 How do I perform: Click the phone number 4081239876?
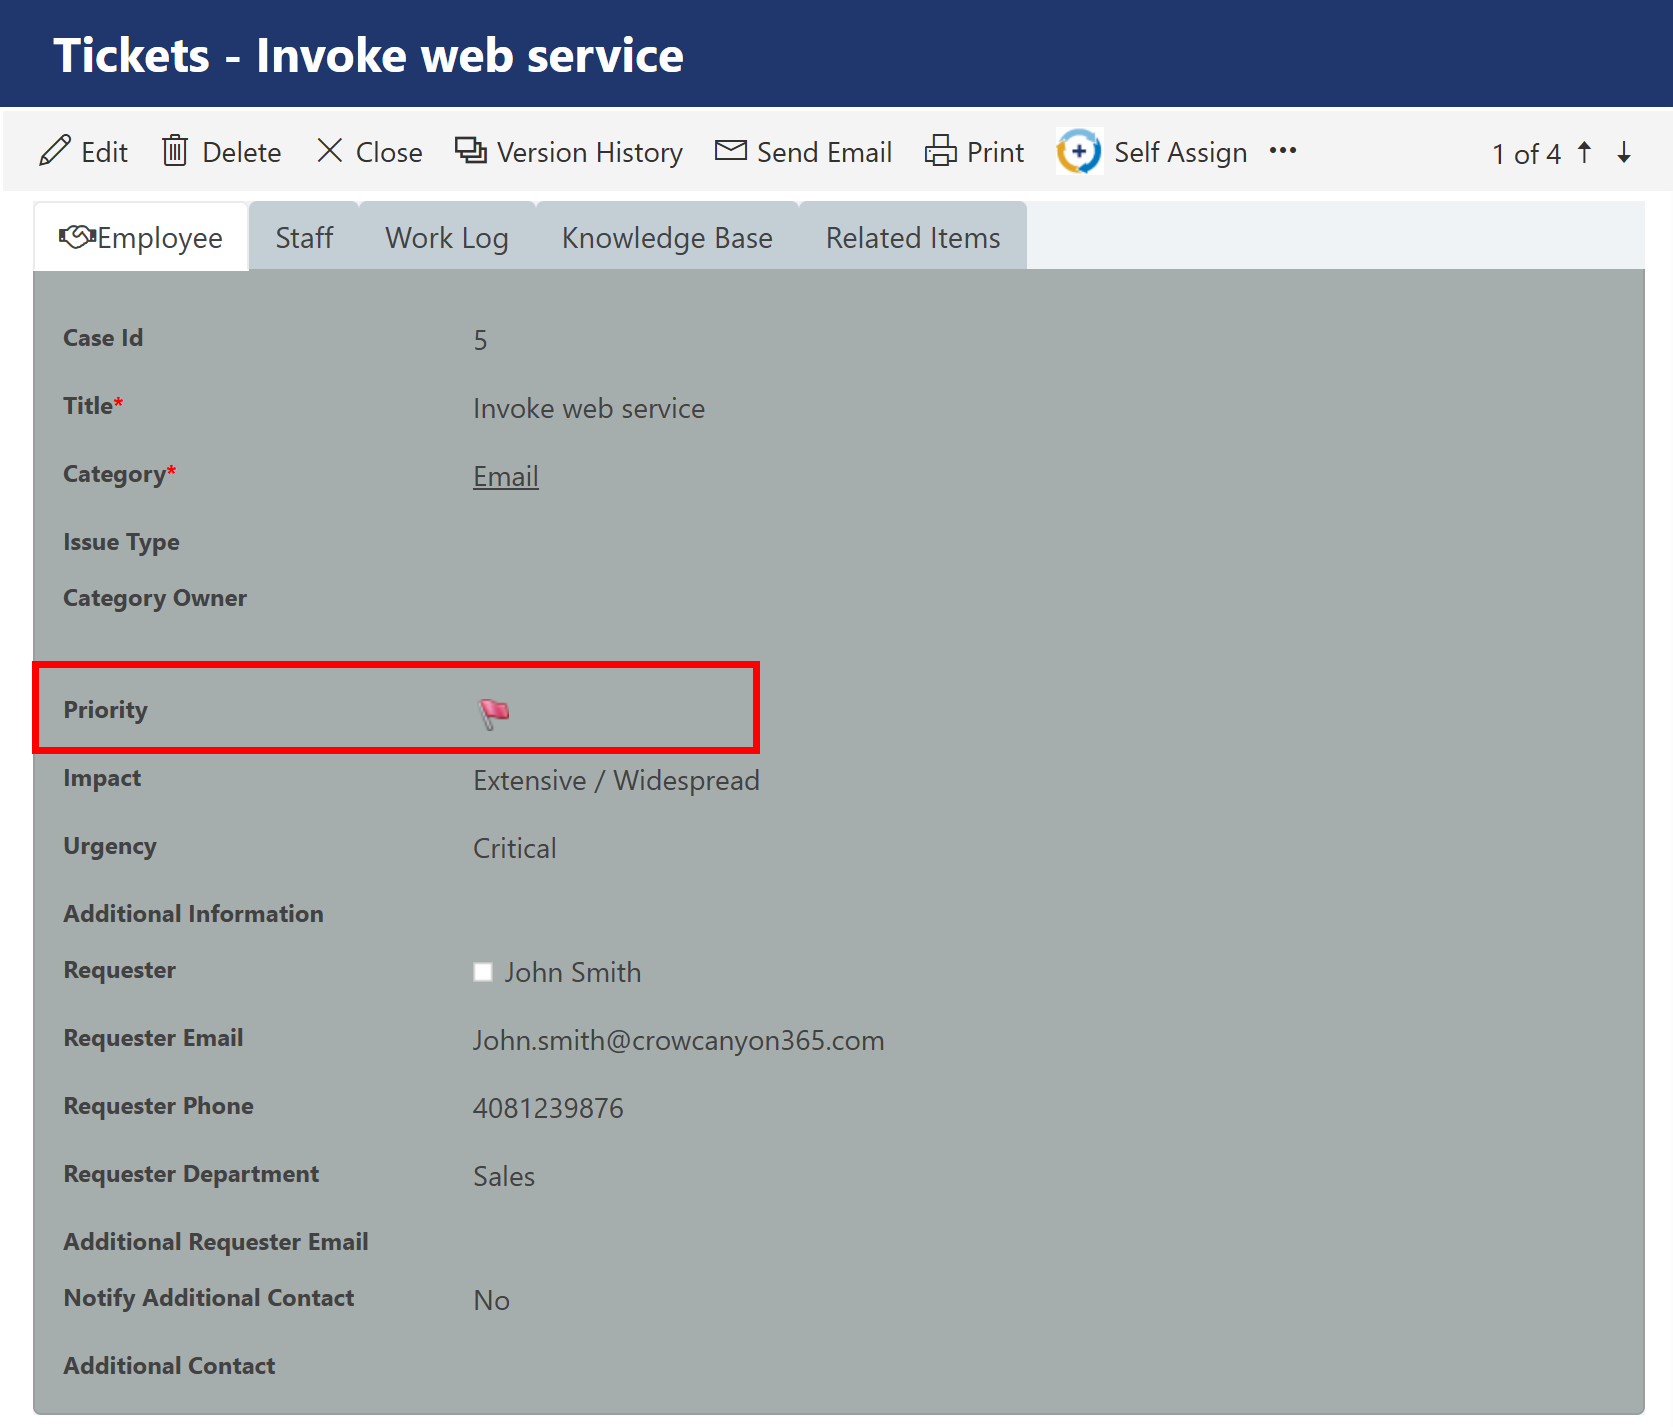coord(548,1108)
